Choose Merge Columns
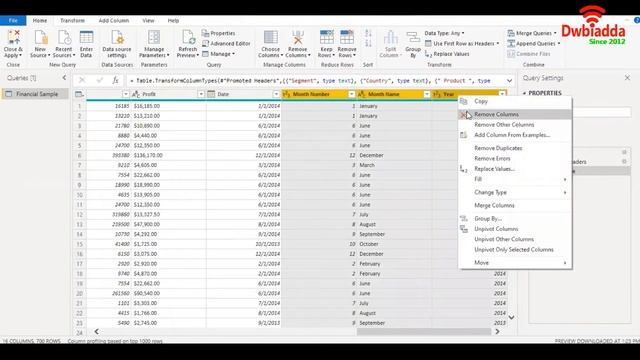The image size is (640, 360). pyautogui.click(x=515, y=205)
